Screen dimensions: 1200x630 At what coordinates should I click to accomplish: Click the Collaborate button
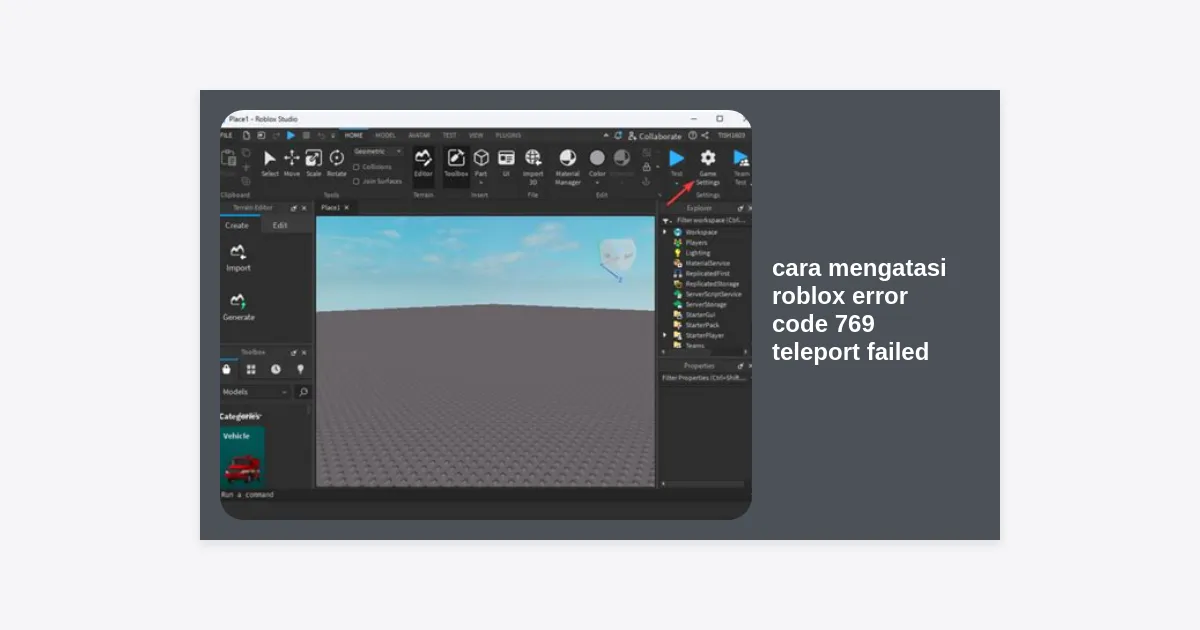click(654, 136)
